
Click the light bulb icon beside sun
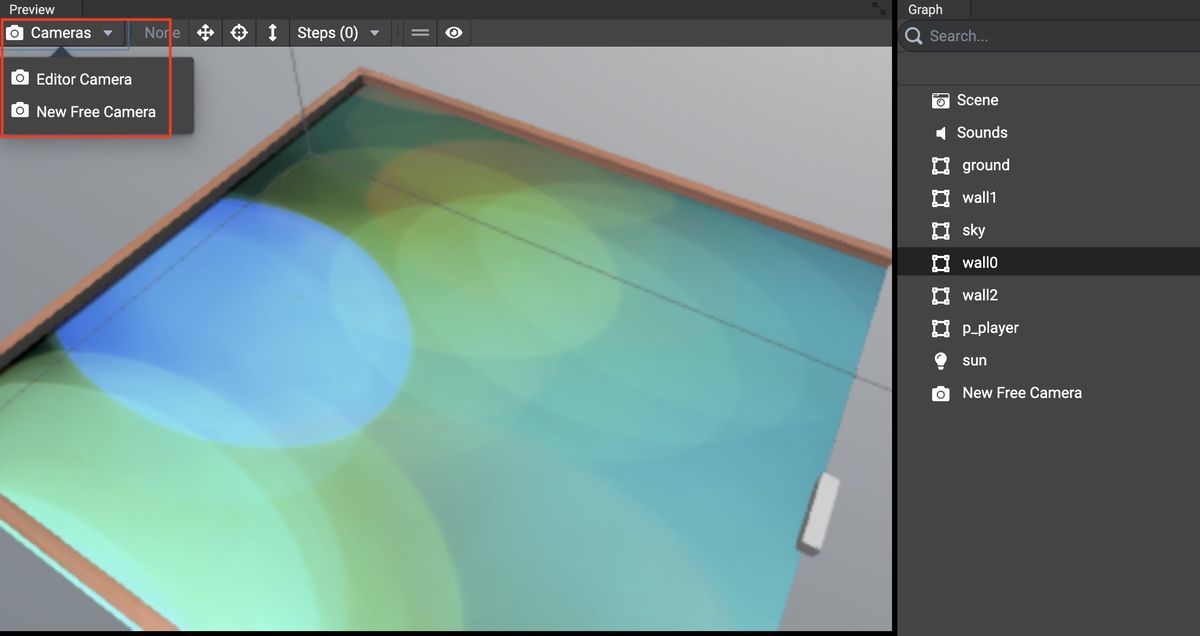940,360
